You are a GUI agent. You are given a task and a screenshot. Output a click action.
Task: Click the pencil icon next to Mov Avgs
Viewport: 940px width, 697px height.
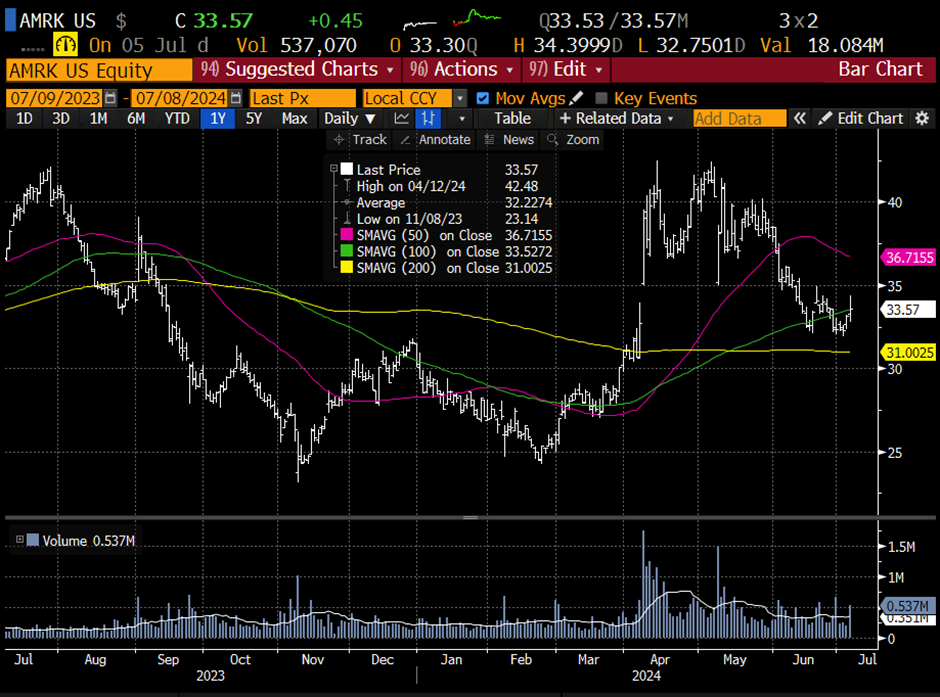coord(575,98)
